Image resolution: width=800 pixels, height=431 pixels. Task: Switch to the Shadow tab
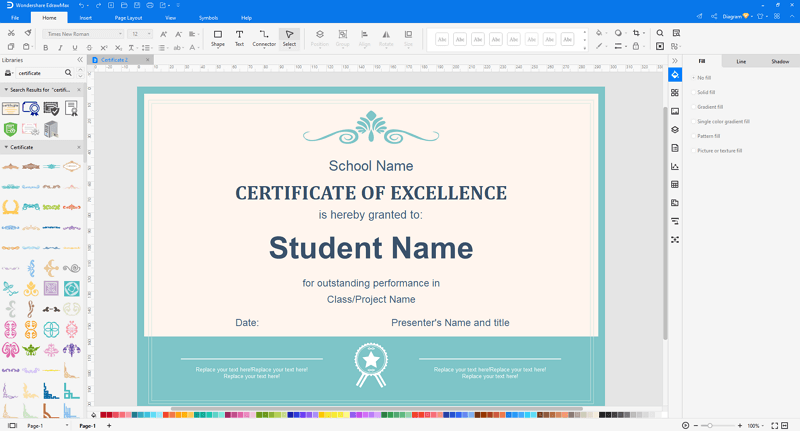point(780,62)
